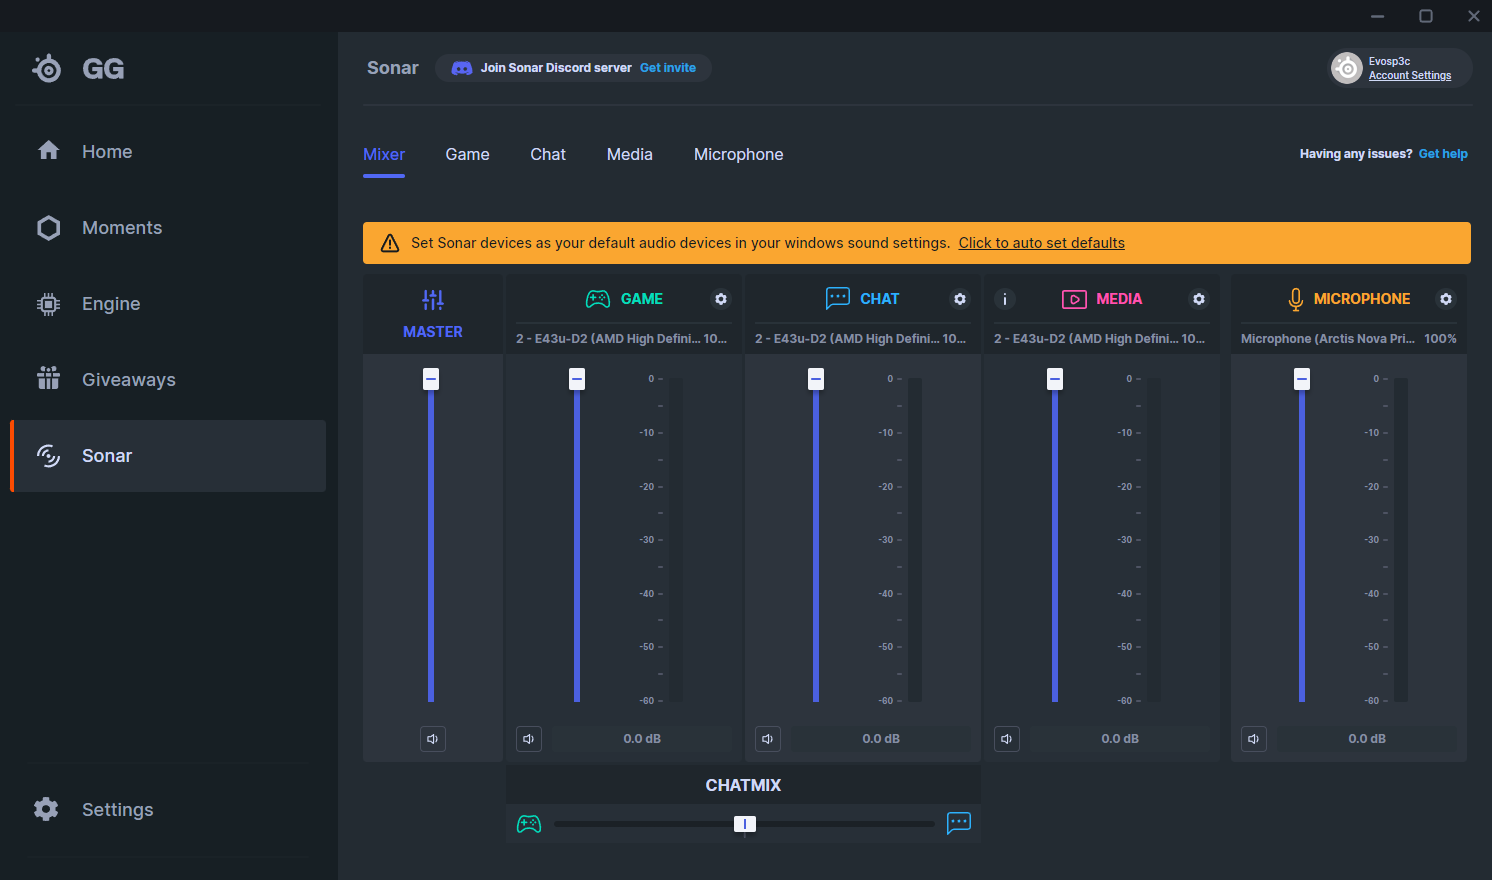Open Settings from the sidebar
Screen dimensions: 1492x880
coord(168,809)
